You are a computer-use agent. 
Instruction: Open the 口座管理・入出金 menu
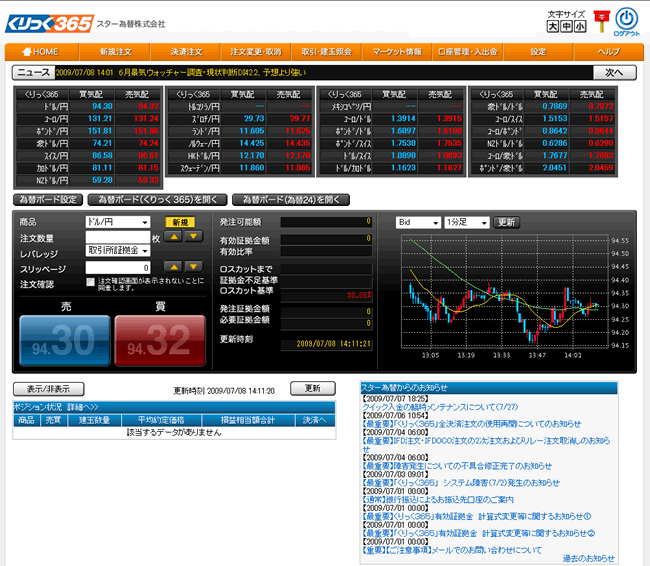[468, 52]
